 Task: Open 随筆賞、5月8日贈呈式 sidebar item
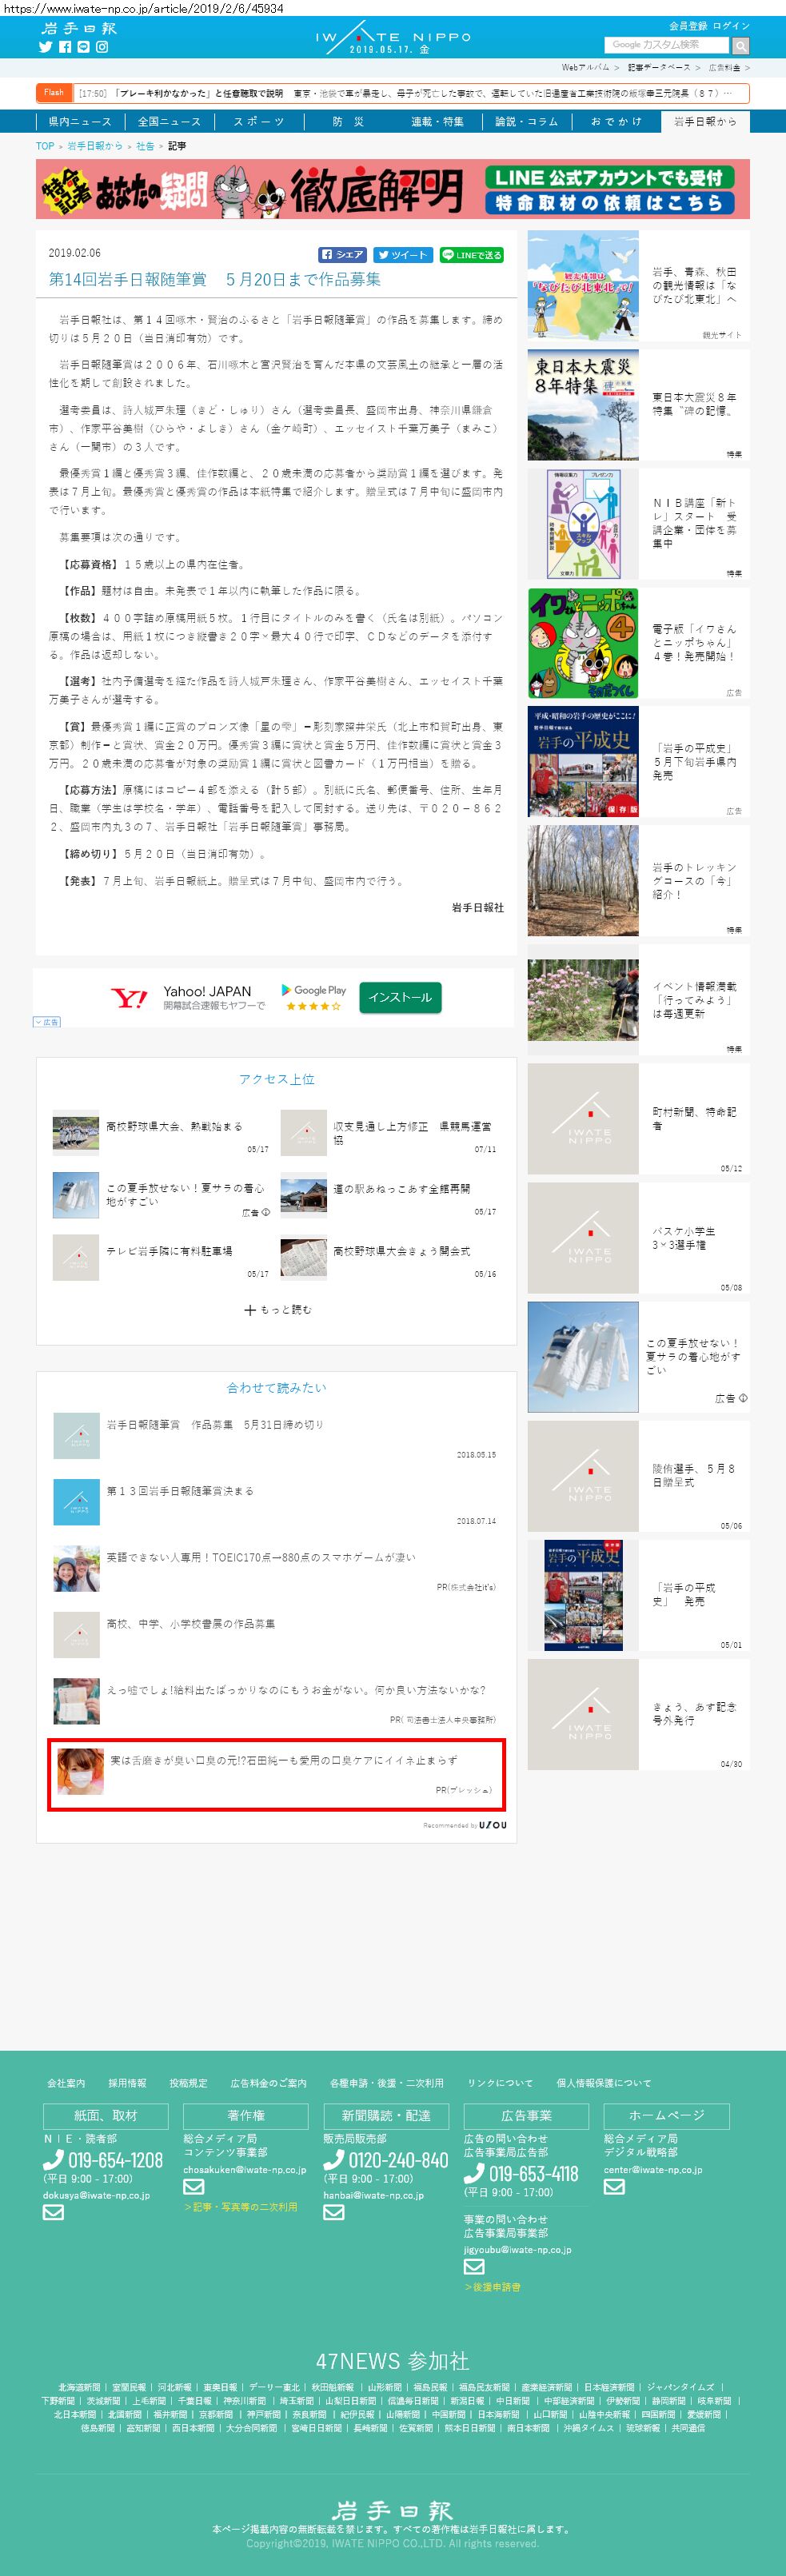tap(639, 1476)
